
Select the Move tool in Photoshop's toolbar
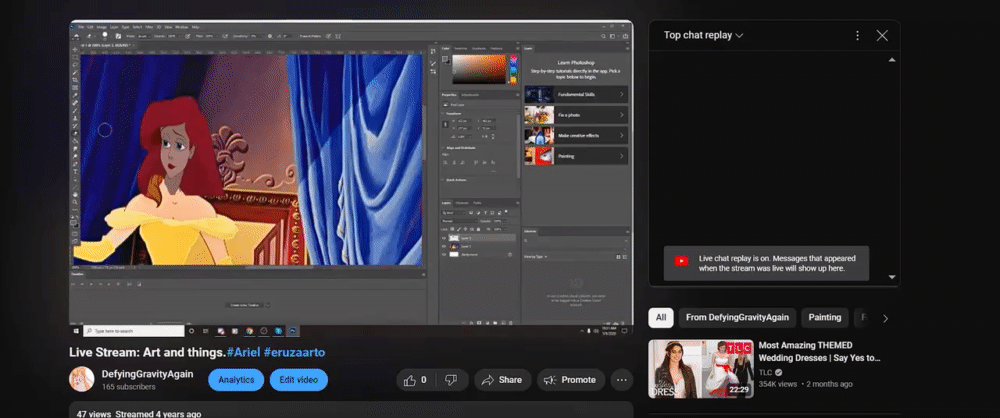(75, 49)
